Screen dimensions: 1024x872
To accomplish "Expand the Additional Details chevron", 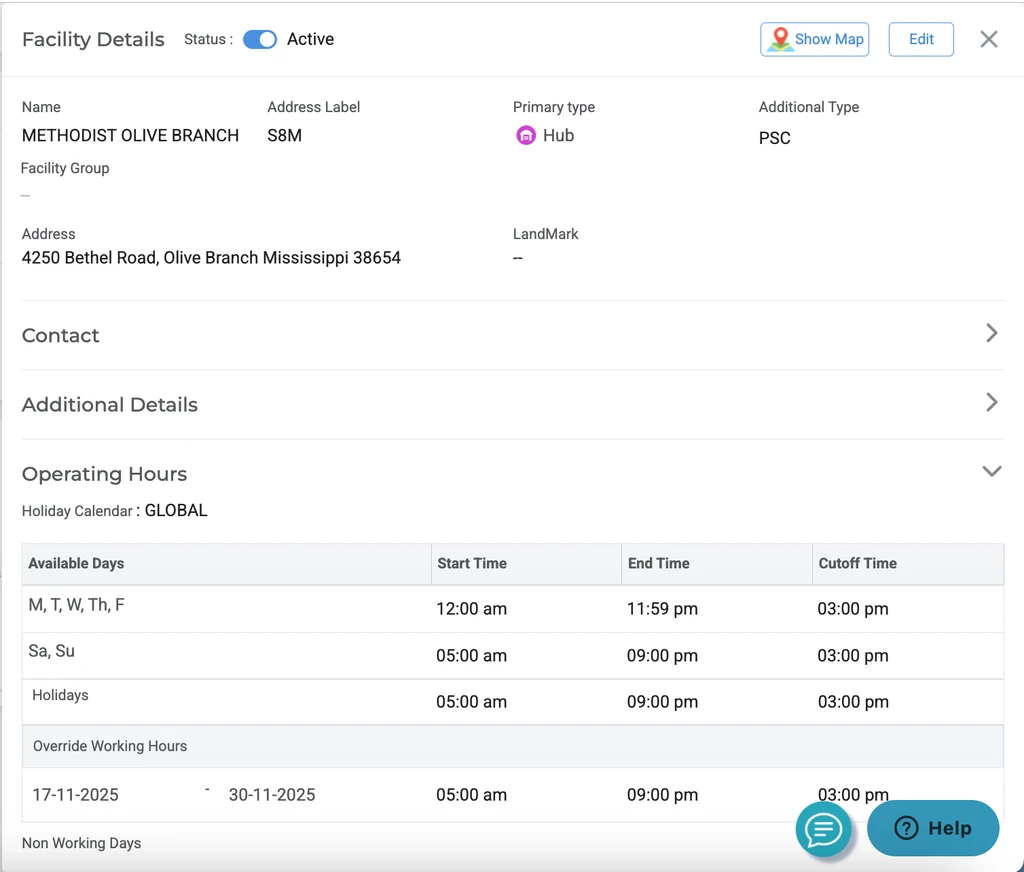I will click(x=991, y=402).
